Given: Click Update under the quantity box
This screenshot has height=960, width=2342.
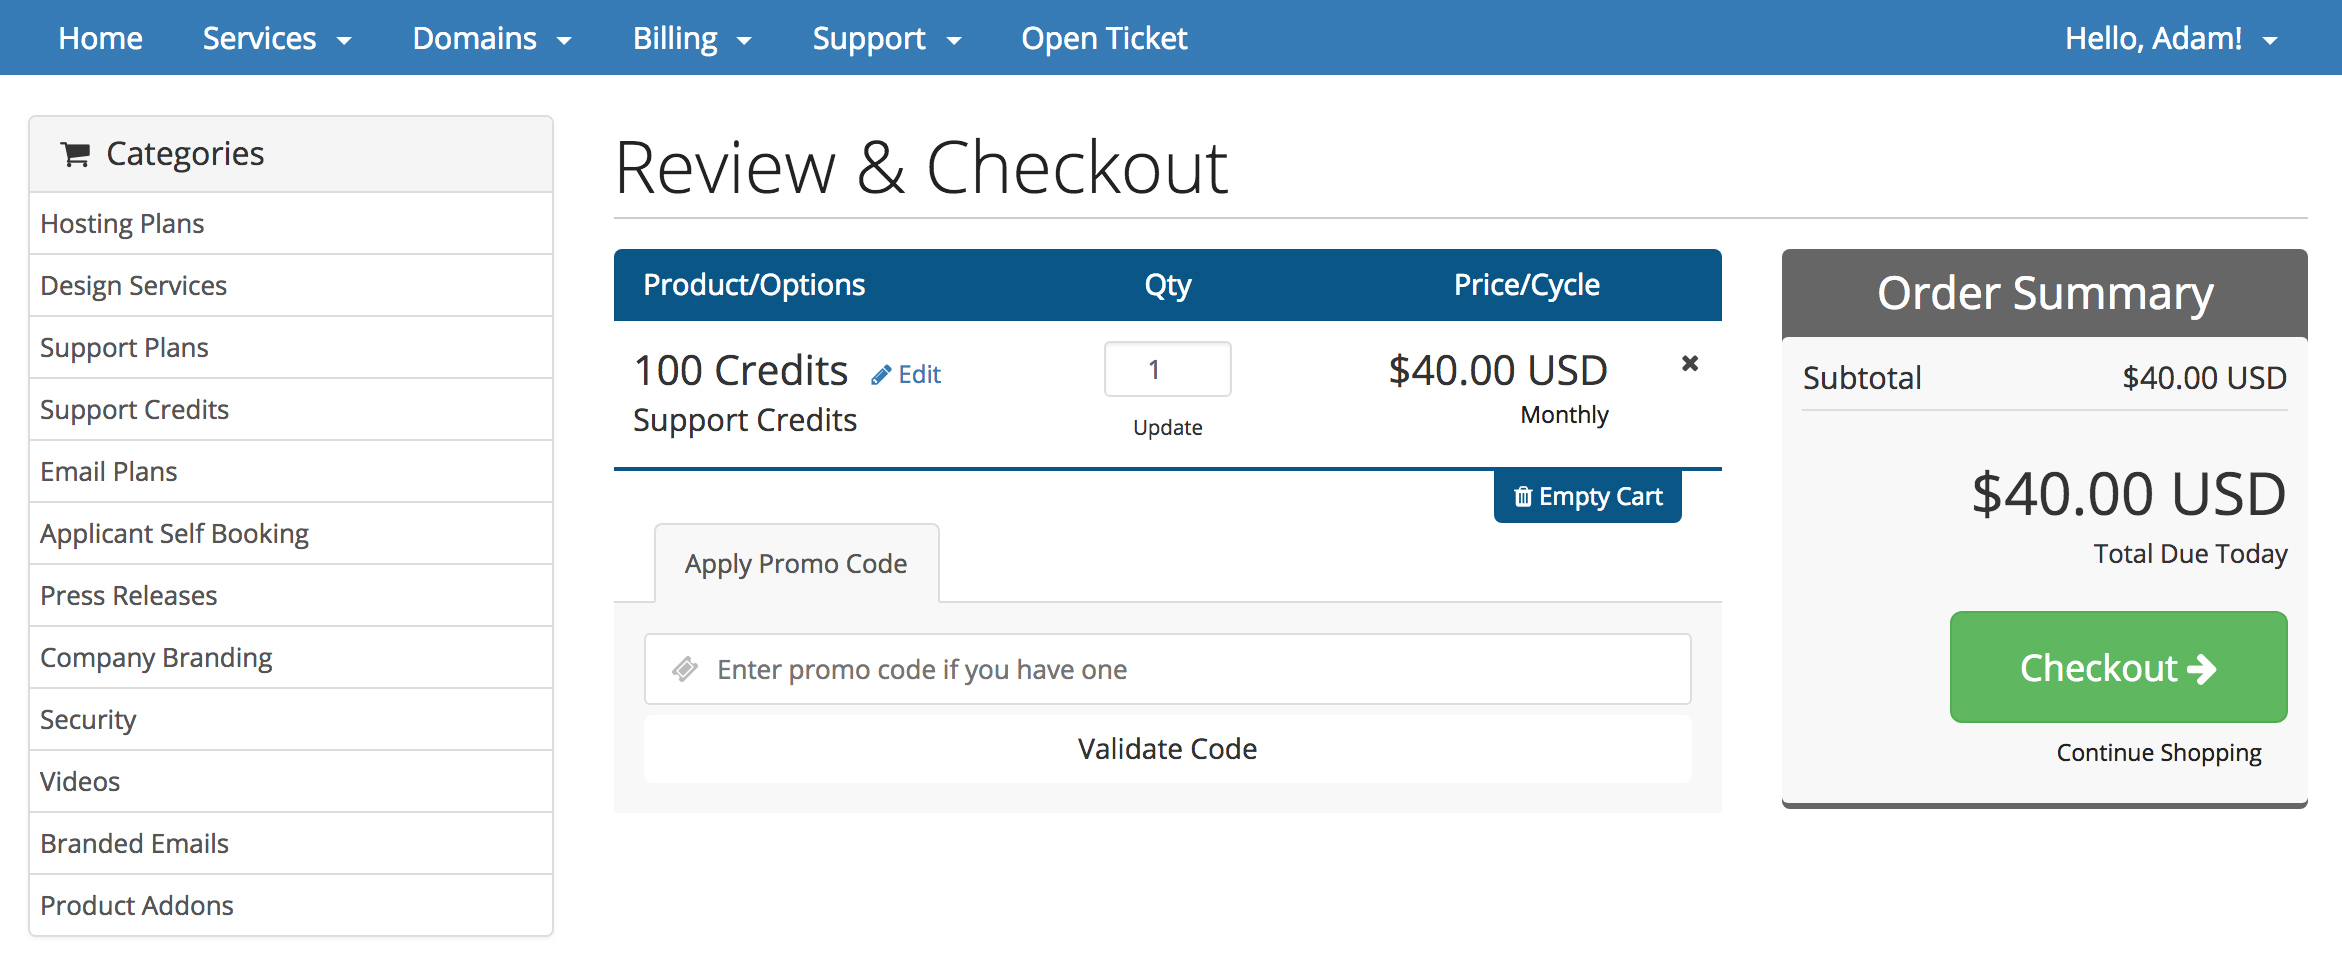Looking at the screenshot, I should coord(1167,427).
